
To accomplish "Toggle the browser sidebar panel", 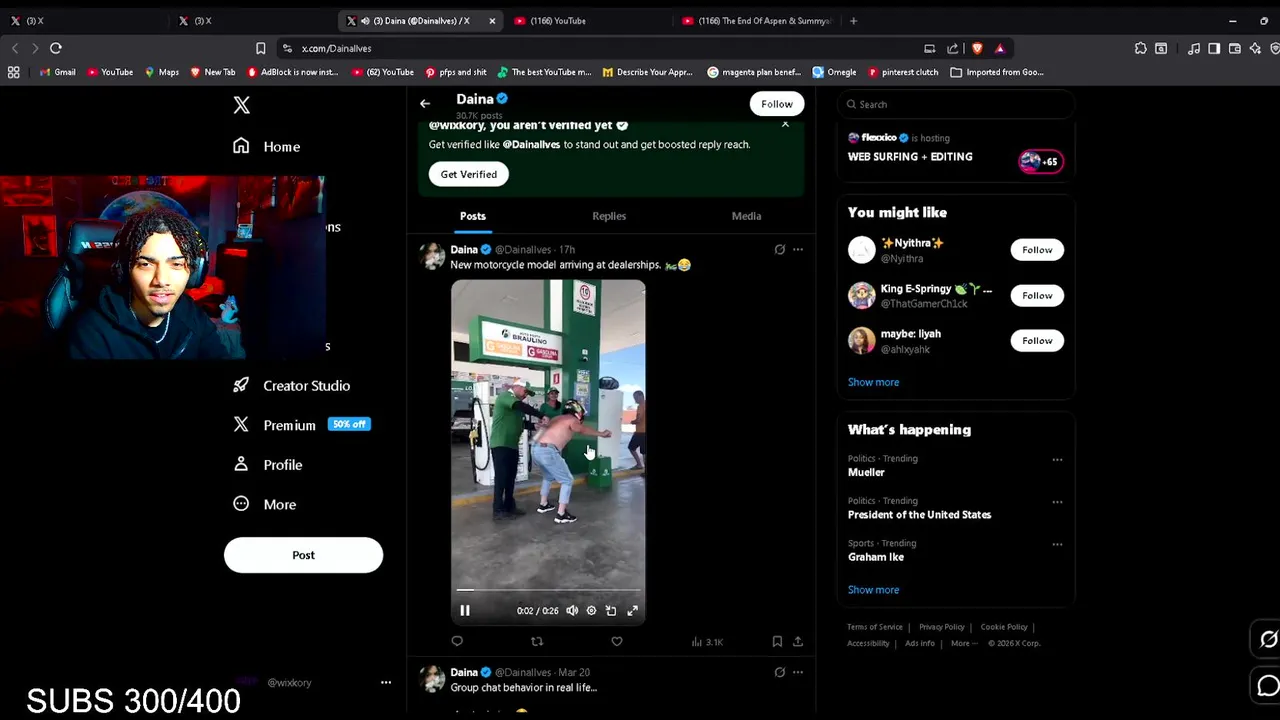I will click(1214, 48).
